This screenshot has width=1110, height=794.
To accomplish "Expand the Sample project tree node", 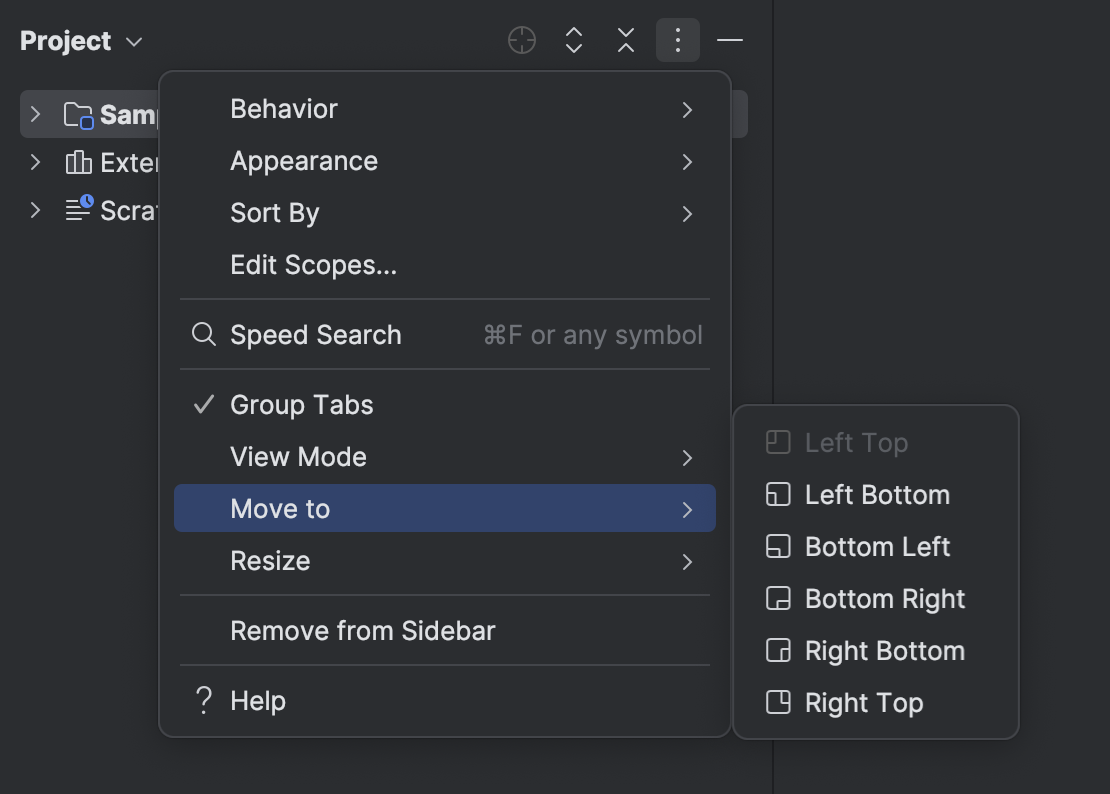I will click(x=33, y=114).
